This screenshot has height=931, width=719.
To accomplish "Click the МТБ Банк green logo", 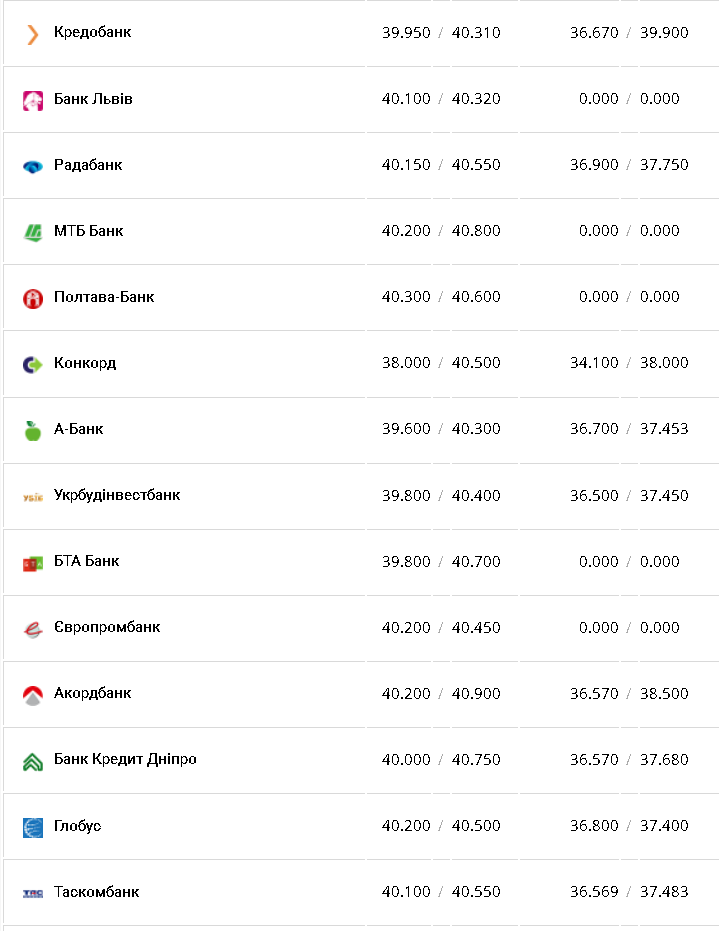I will coord(33,232).
